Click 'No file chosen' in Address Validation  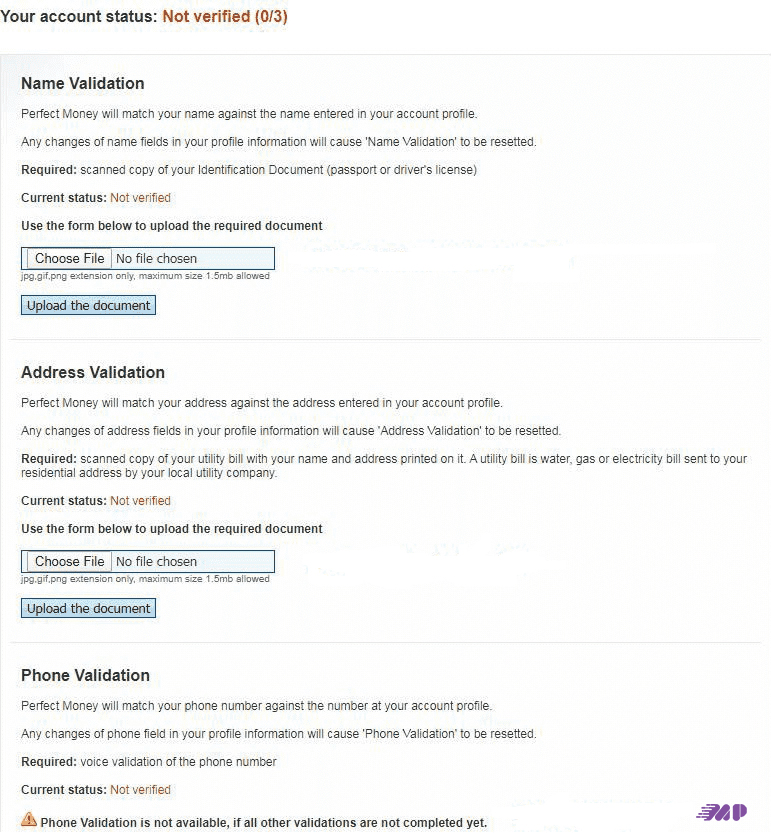[156, 561]
